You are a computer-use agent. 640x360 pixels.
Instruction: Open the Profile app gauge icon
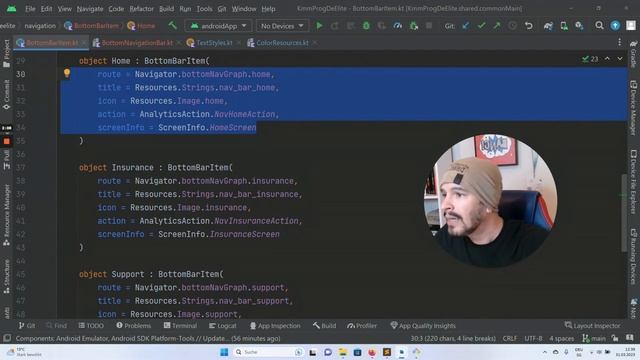[x=398, y=26]
